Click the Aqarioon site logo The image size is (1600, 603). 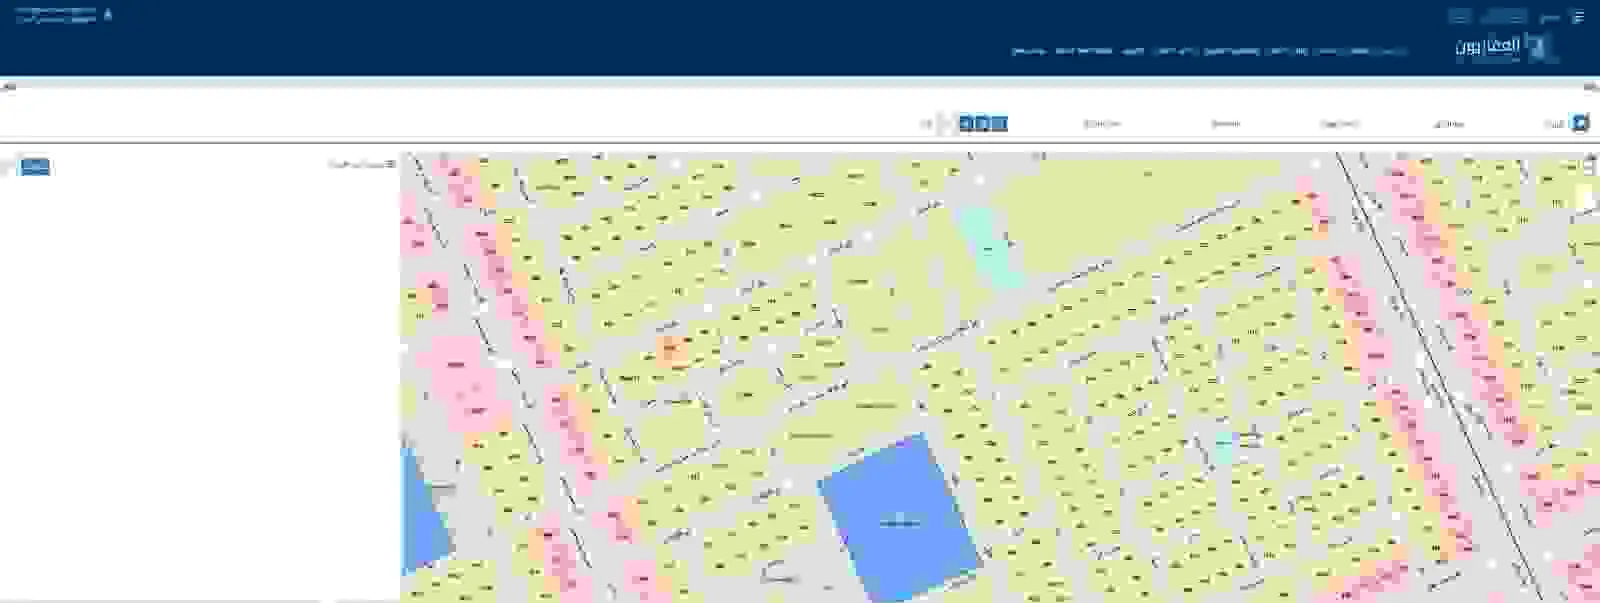coord(1503,47)
